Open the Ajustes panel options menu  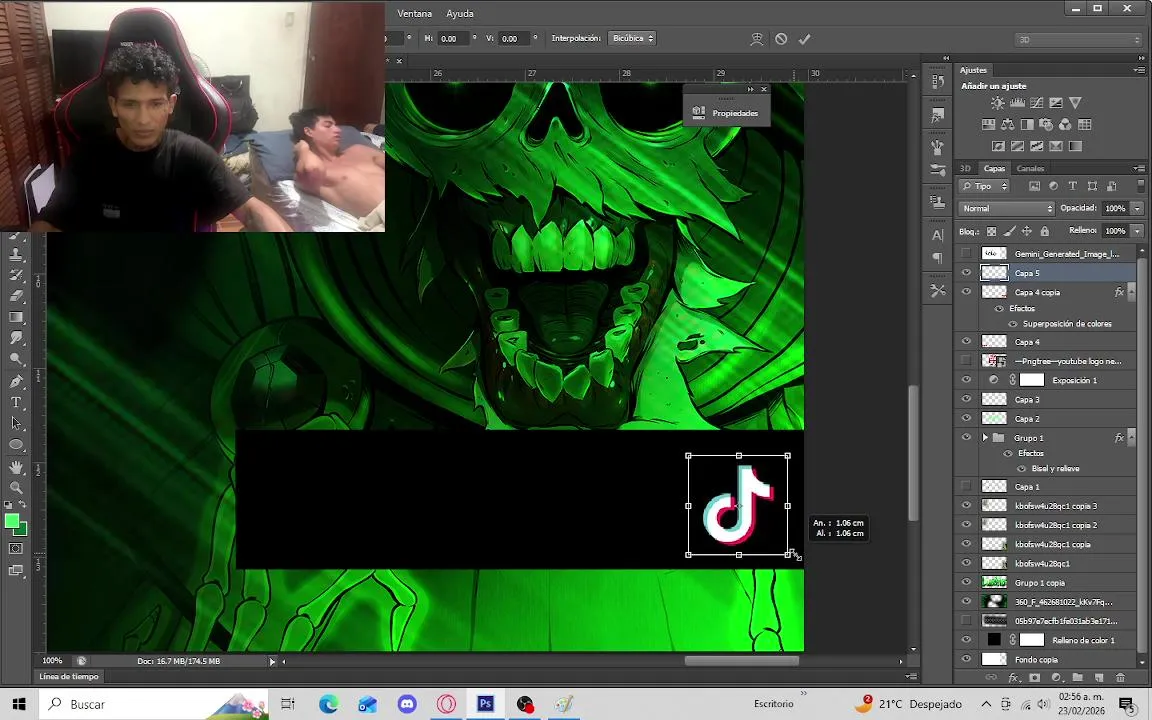tap(1139, 70)
